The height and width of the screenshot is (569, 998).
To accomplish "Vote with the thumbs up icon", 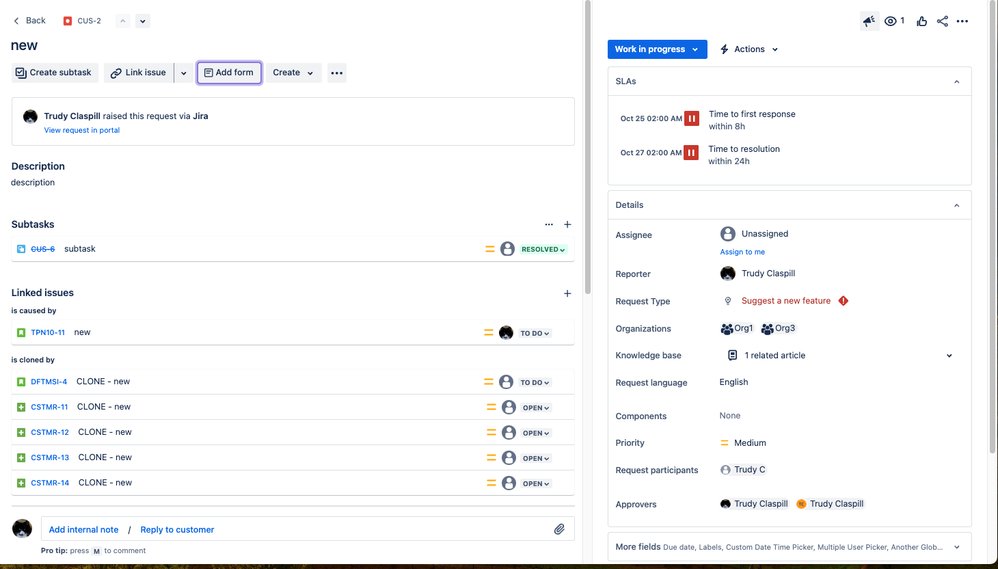I will [x=922, y=21].
